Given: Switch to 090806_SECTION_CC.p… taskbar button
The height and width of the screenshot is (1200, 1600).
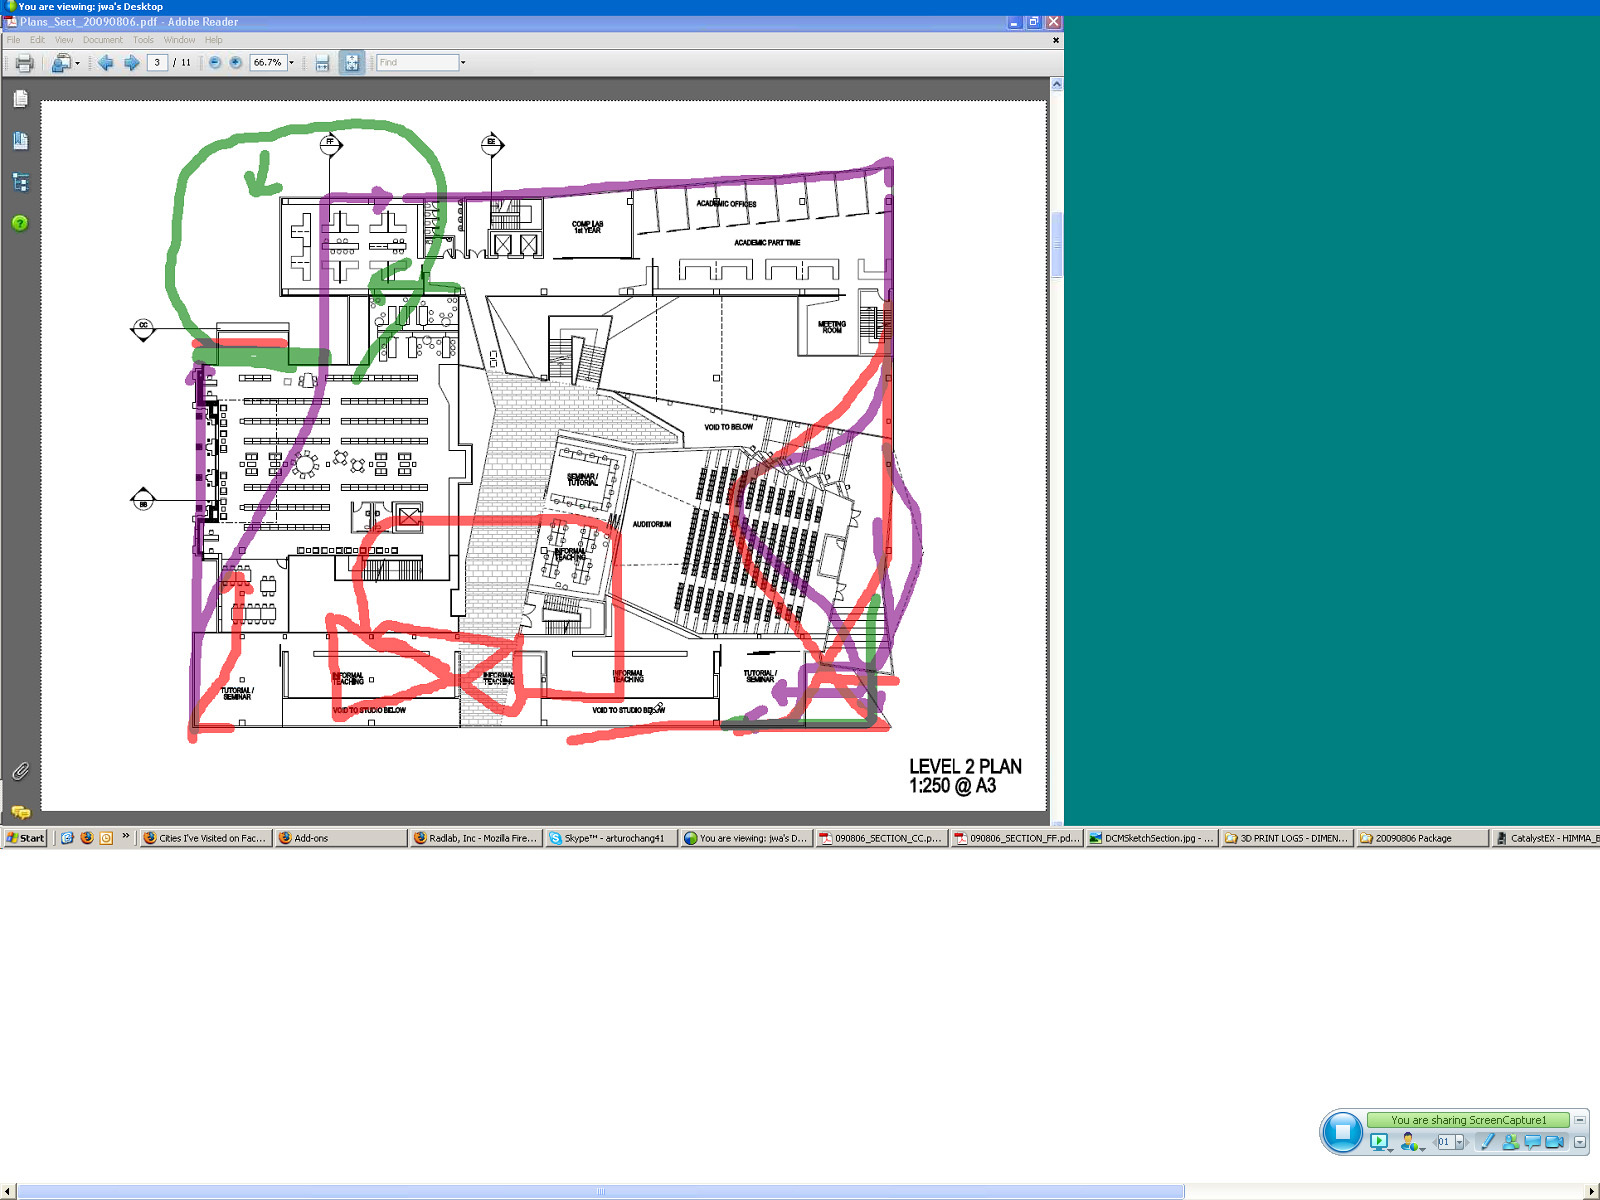Looking at the screenshot, I should click(881, 838).
